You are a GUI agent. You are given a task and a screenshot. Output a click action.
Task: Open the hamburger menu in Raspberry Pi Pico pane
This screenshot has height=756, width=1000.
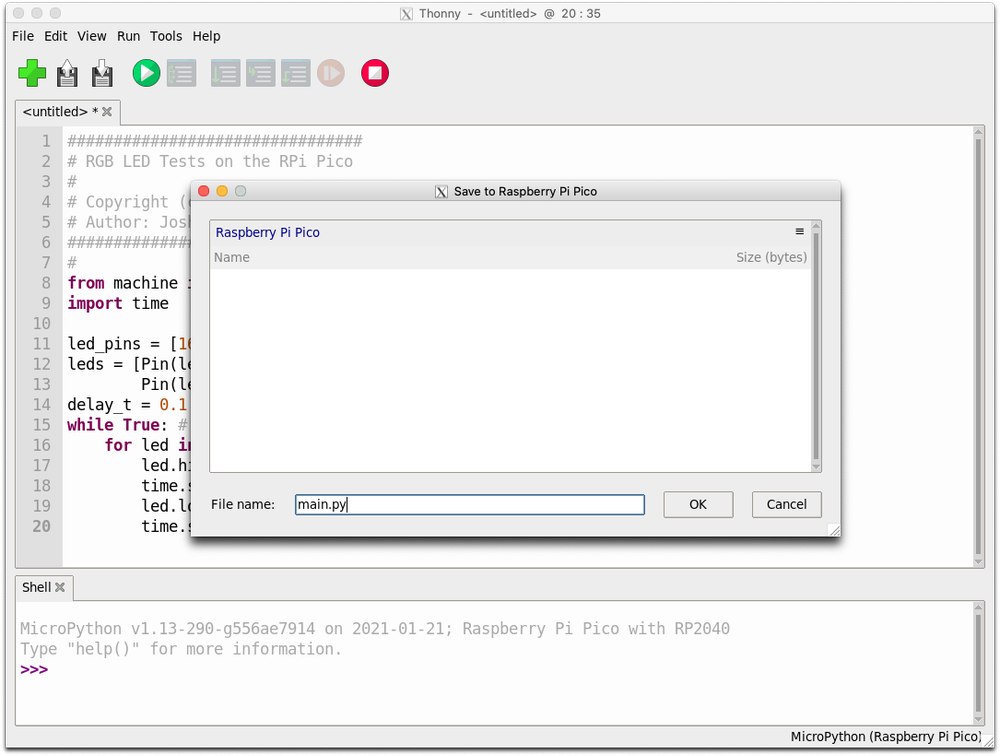tap(799, 232)
